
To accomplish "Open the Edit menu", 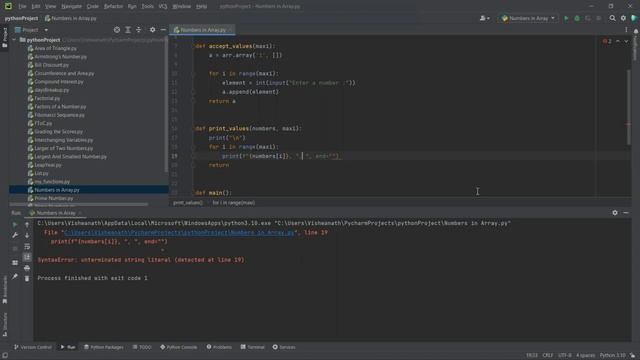I will tap(36, 7).
